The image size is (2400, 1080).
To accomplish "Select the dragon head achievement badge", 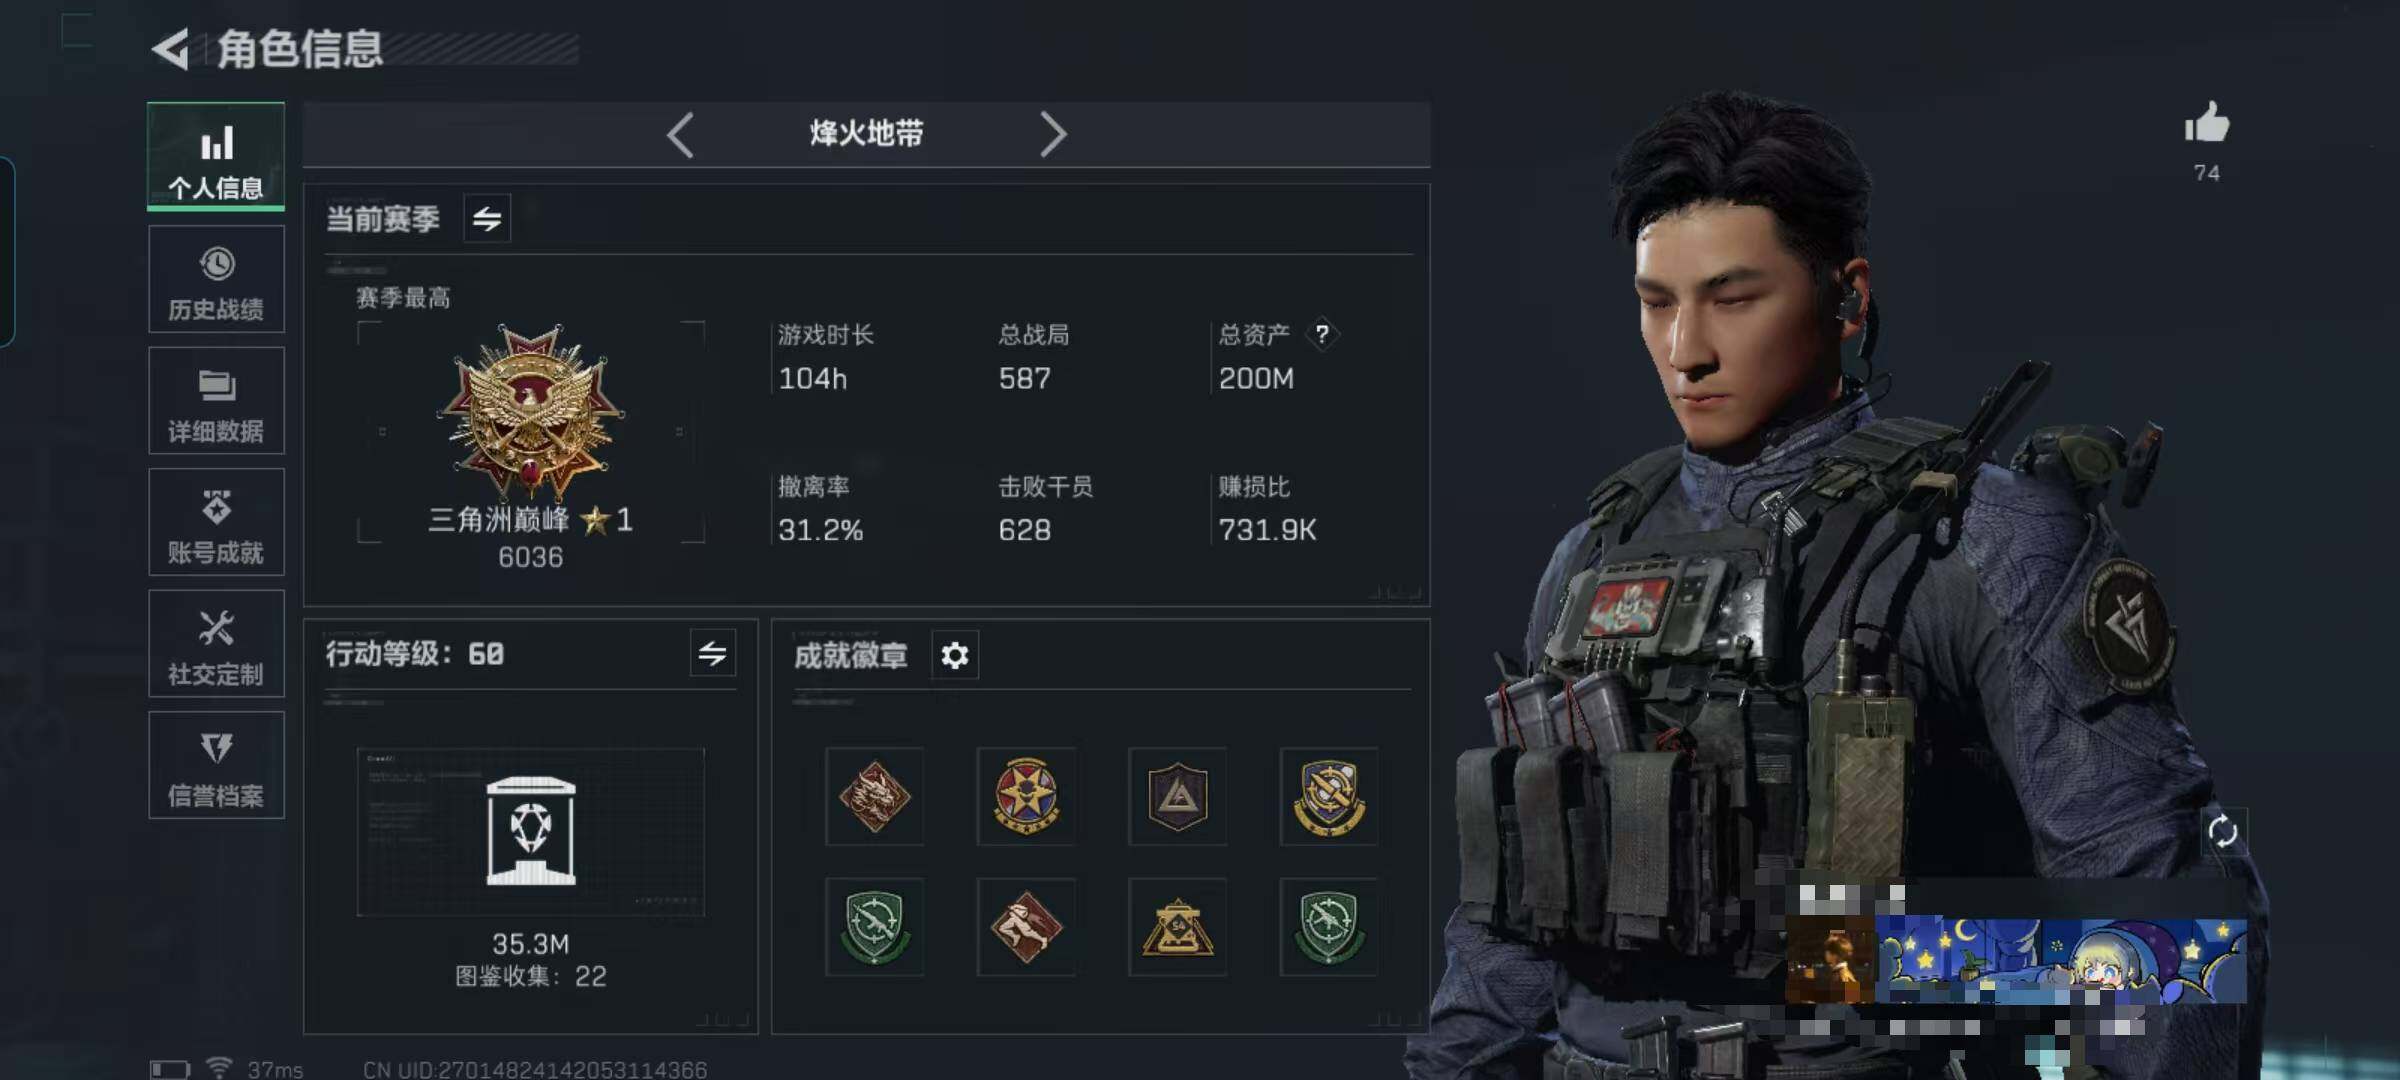I will [874, 796].
